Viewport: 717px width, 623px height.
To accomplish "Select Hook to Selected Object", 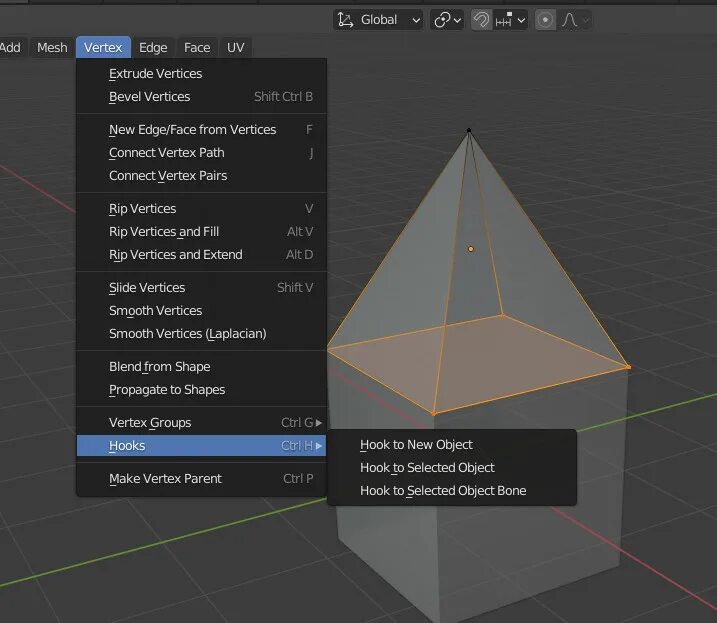I will (x=452, y=467).
